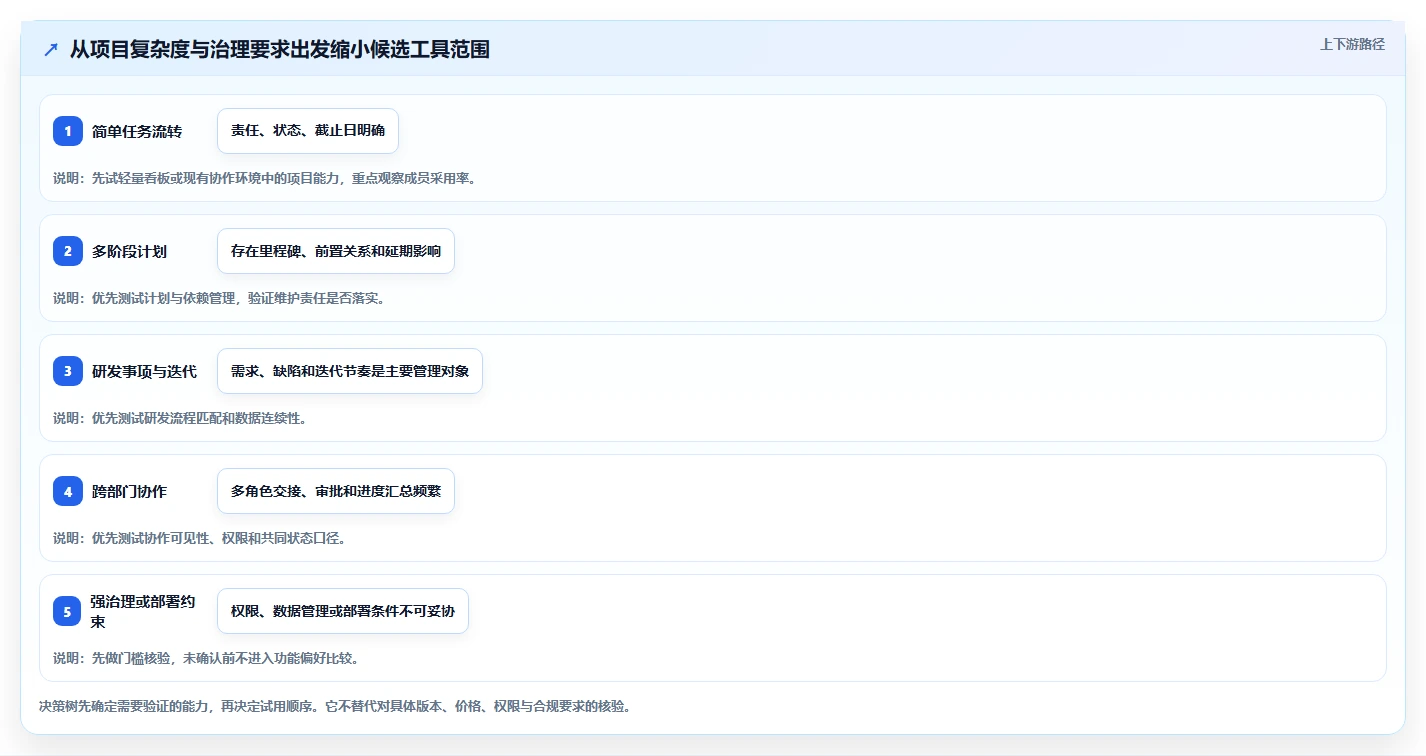Click the 责任、状态、截止日明确 condition box
This screenshot has width=1426, height=756.
308,131
